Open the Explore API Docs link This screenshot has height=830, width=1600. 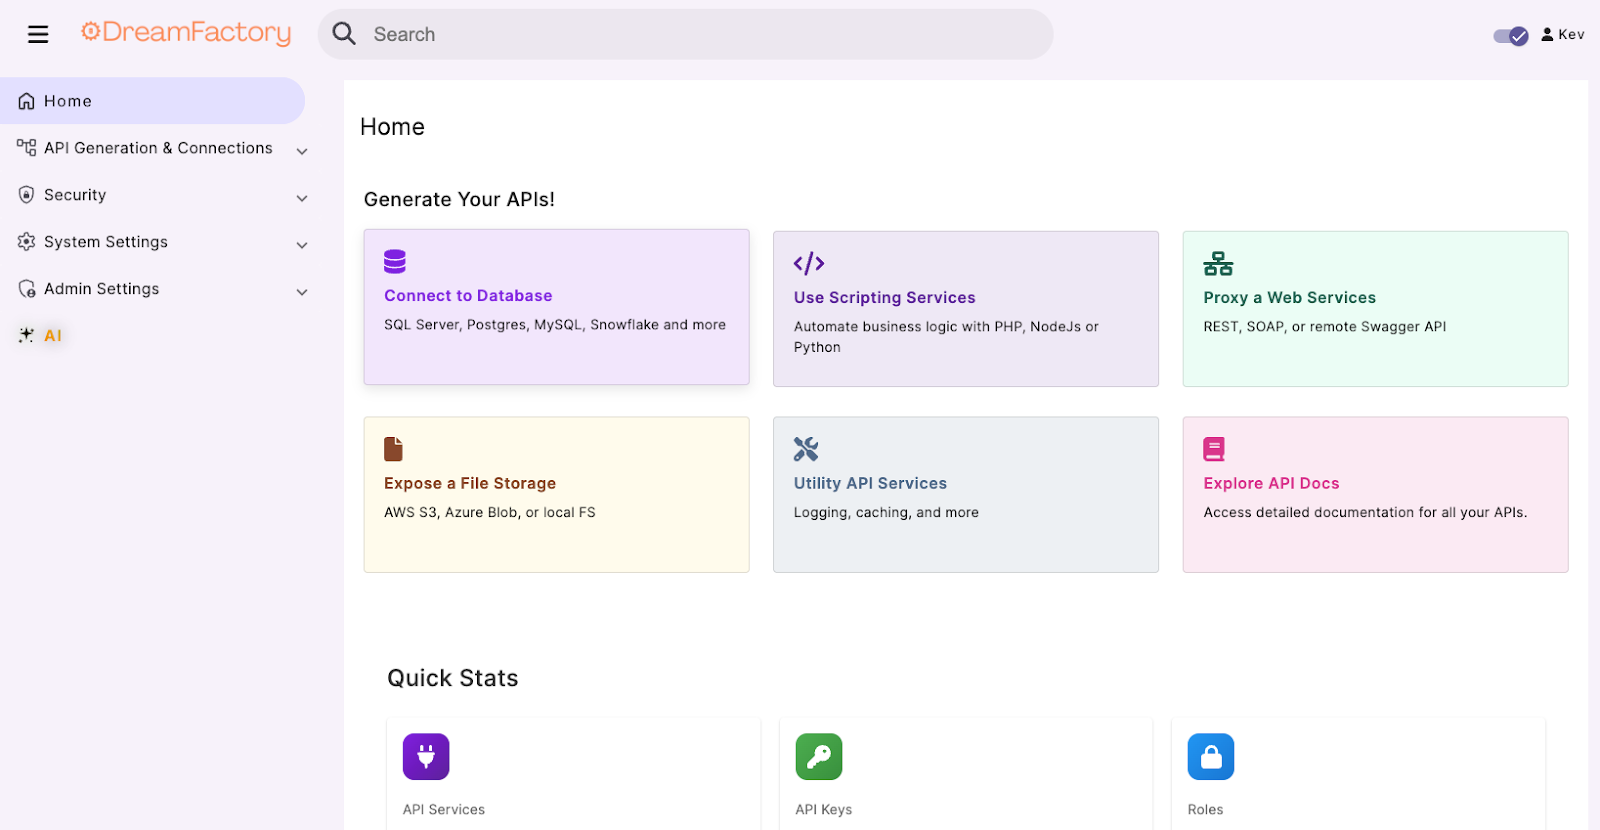(1271, 484)
